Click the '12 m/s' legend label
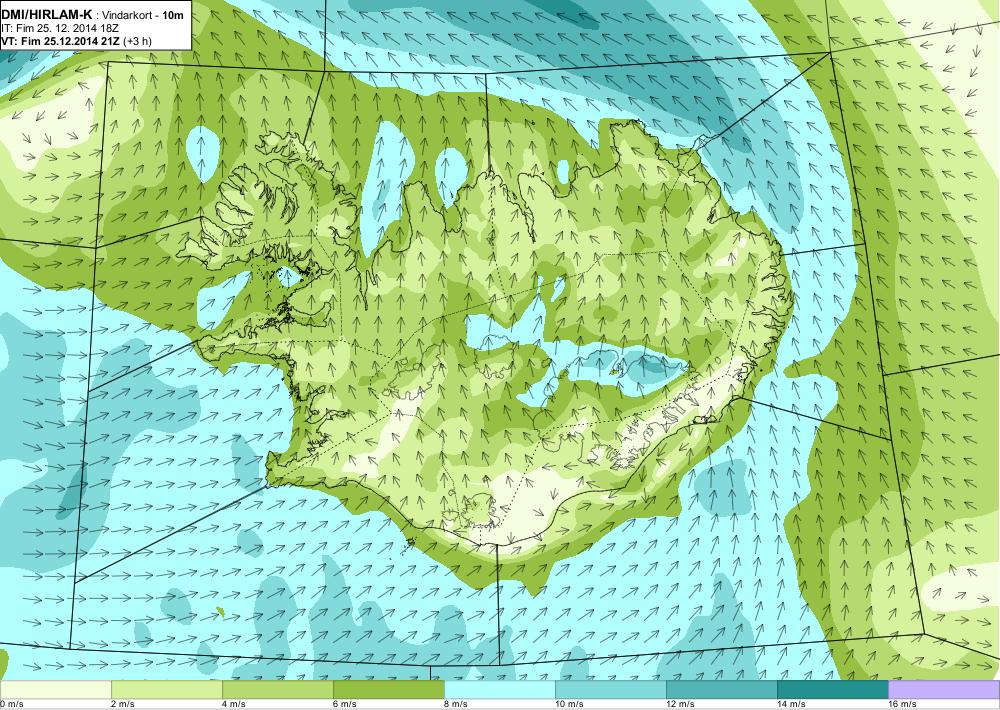This screenshot has height=710, width=1000. [x=680, y=704]
